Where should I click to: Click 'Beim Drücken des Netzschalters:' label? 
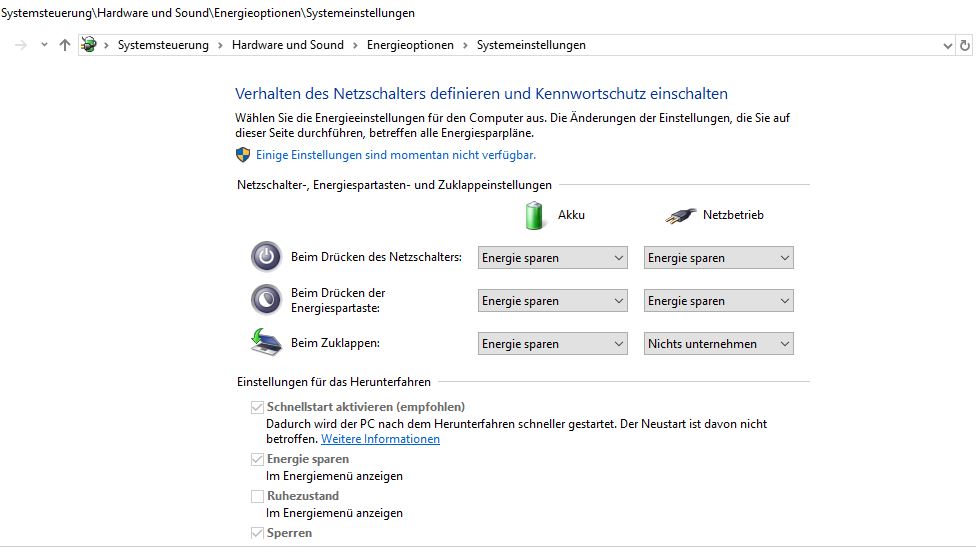click(x=377, y=257)
